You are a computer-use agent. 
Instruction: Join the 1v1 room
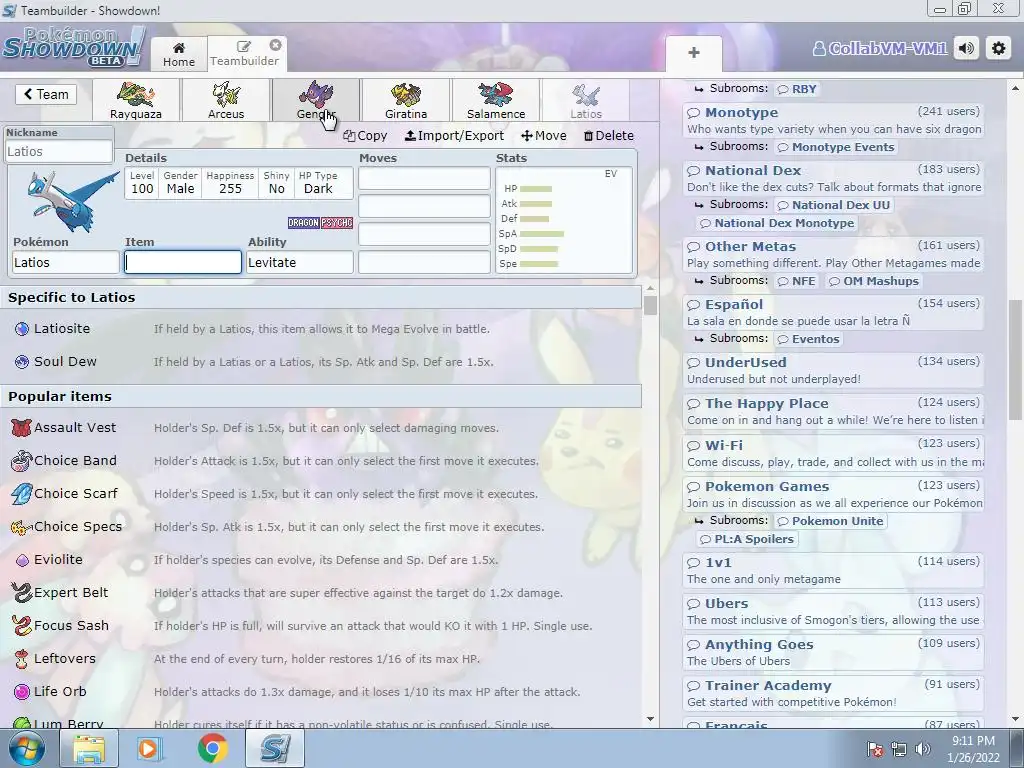(833, 570)
